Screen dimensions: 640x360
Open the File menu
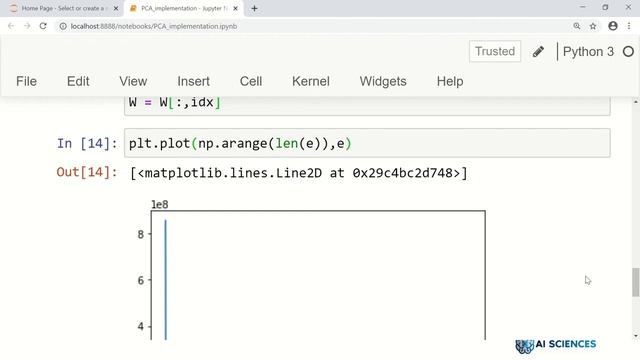pos(27,81)
